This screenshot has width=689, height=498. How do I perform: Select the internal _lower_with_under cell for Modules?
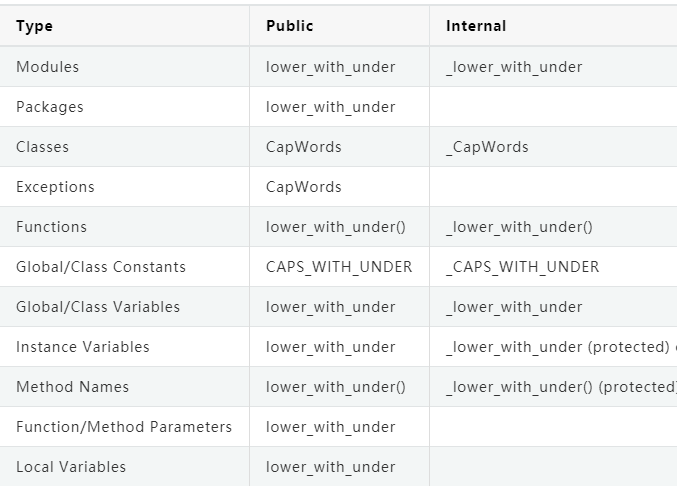tap(514, 67)
